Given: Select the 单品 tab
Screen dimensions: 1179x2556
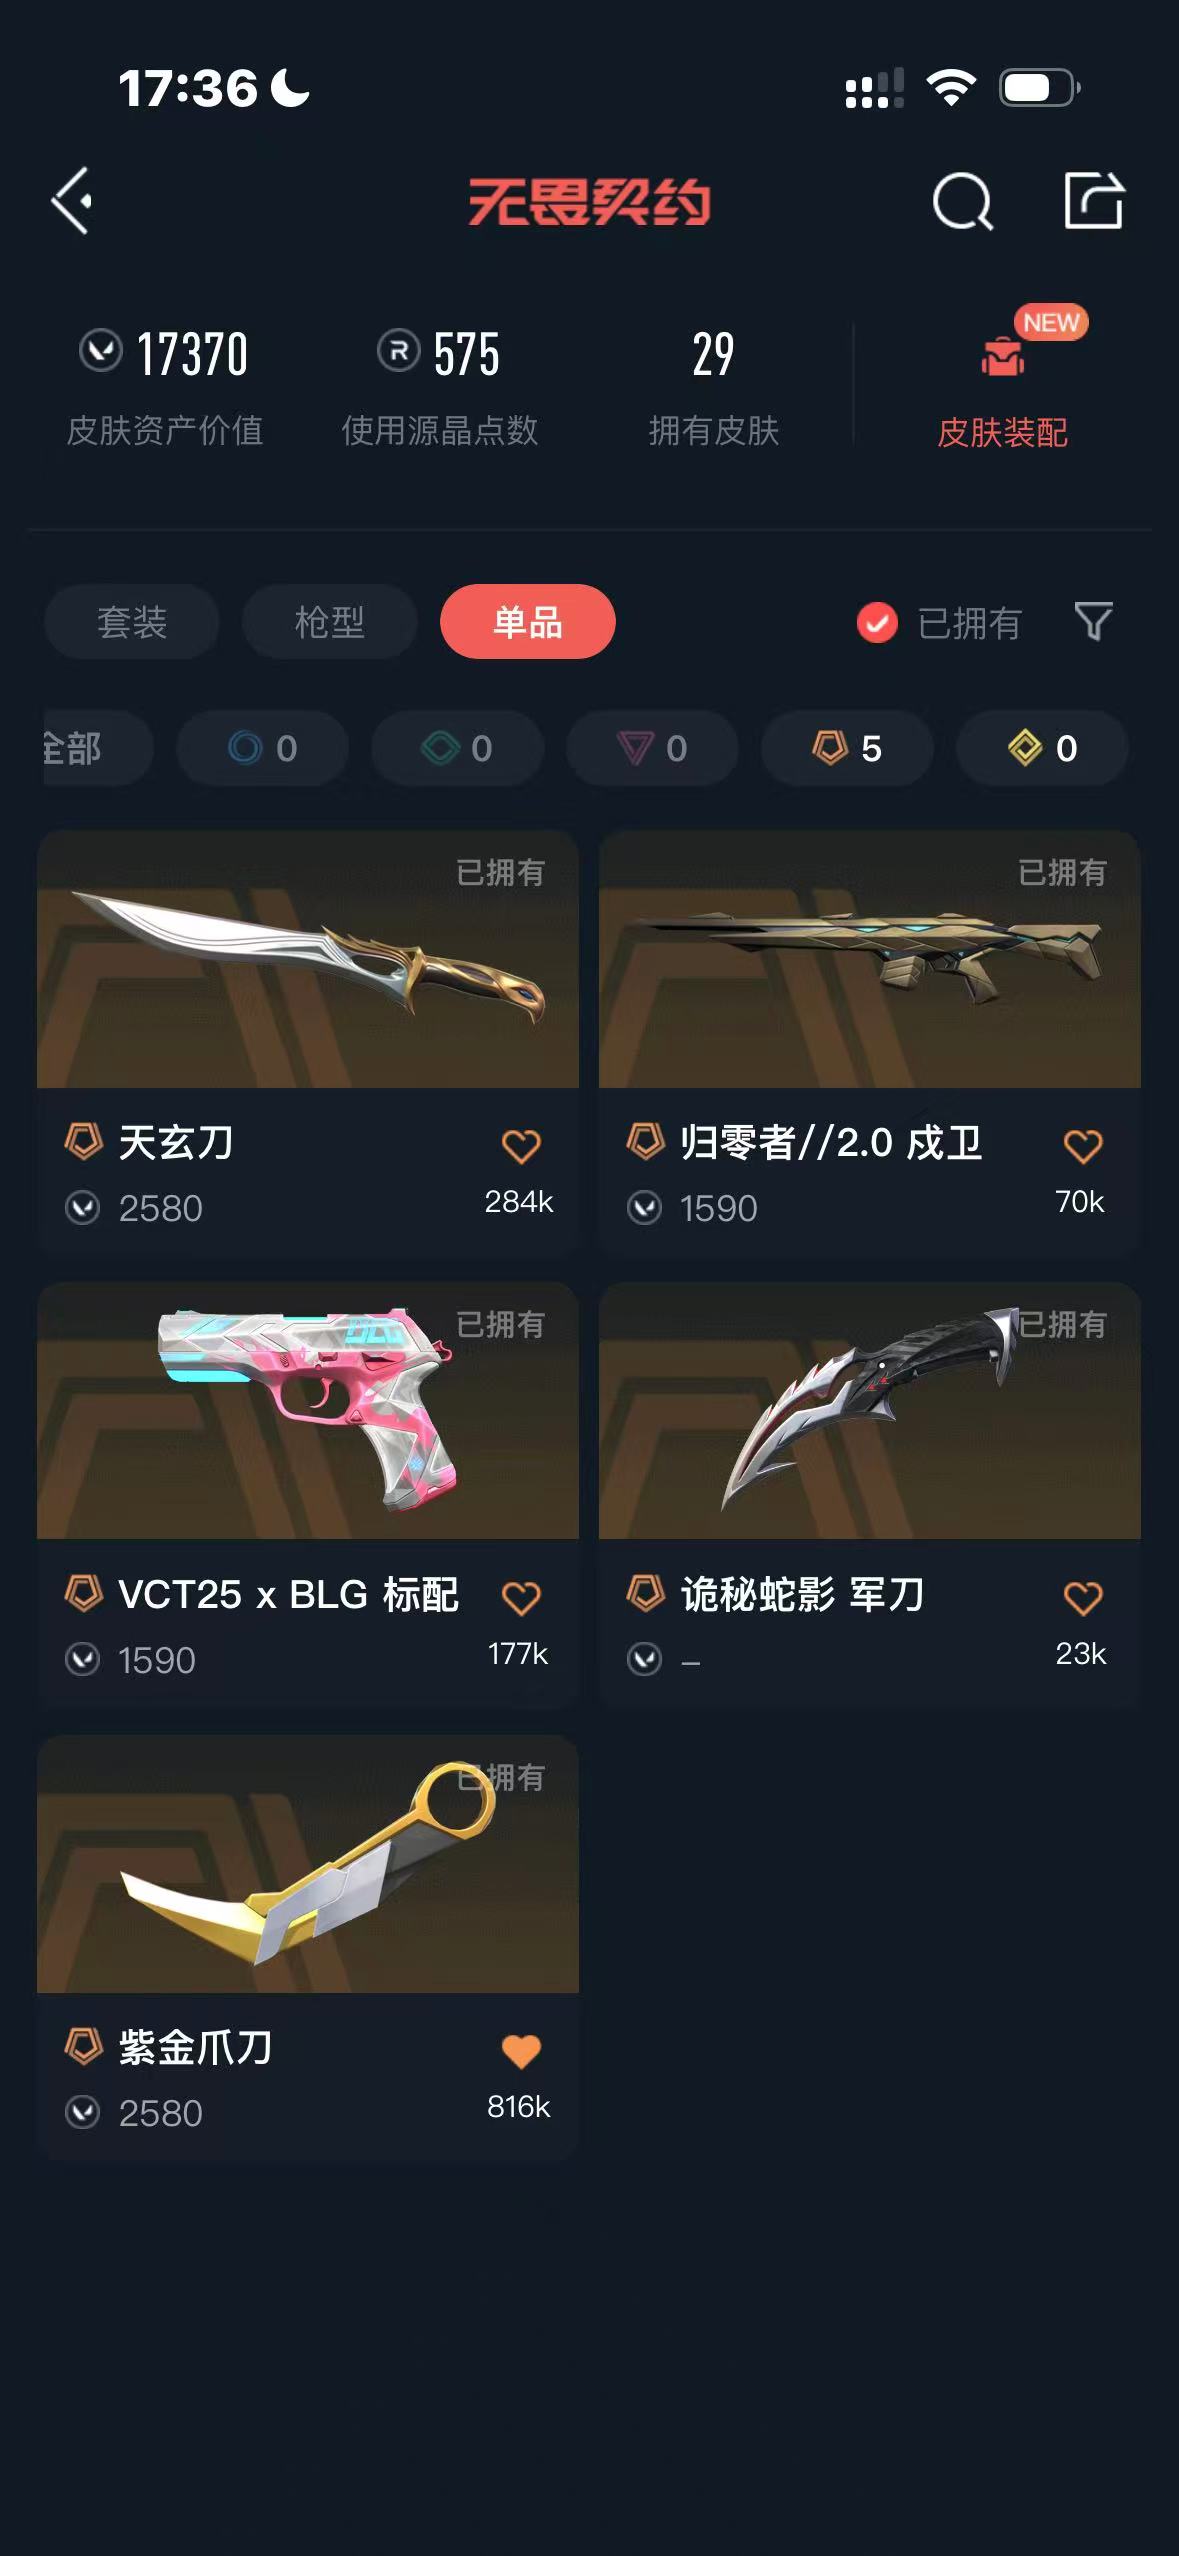Looking at the screenshot, I should pyautogui.click(x=528, y=622).
